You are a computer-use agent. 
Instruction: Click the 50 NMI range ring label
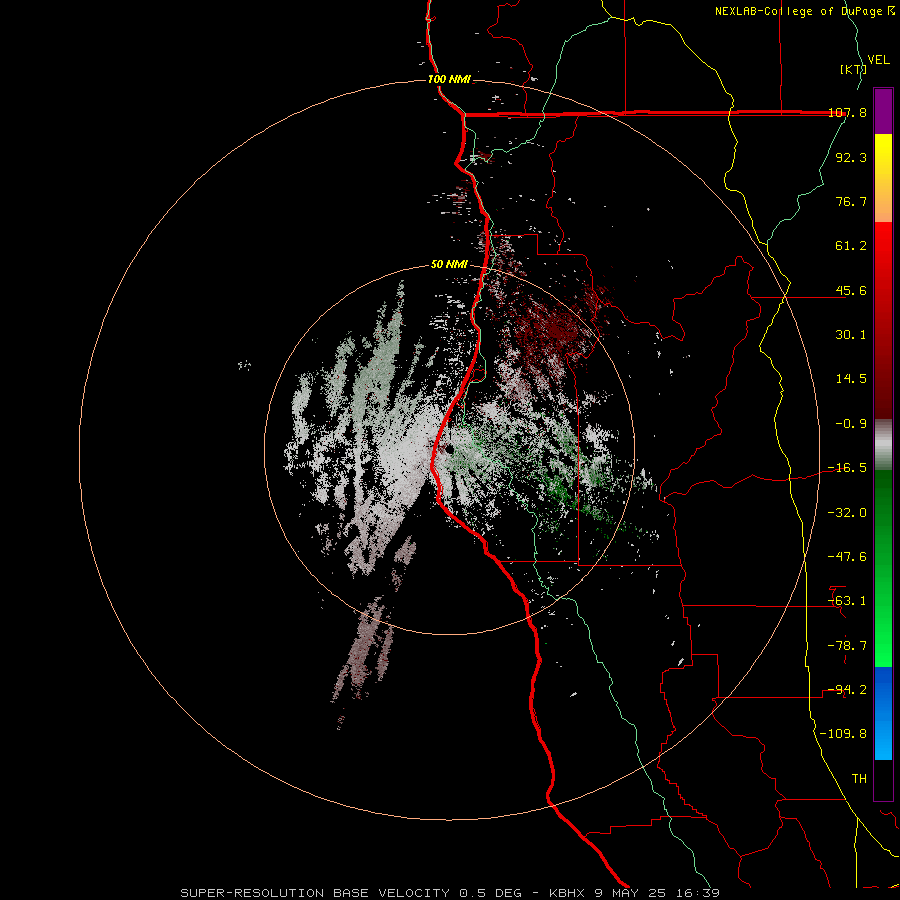coord(449,264)
